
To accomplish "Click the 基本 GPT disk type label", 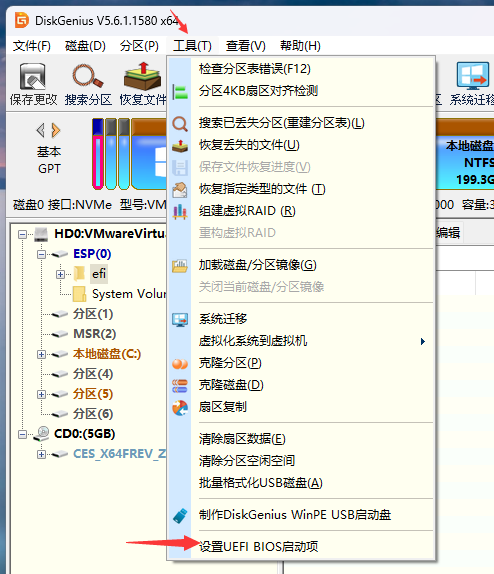I will (49, 160).
